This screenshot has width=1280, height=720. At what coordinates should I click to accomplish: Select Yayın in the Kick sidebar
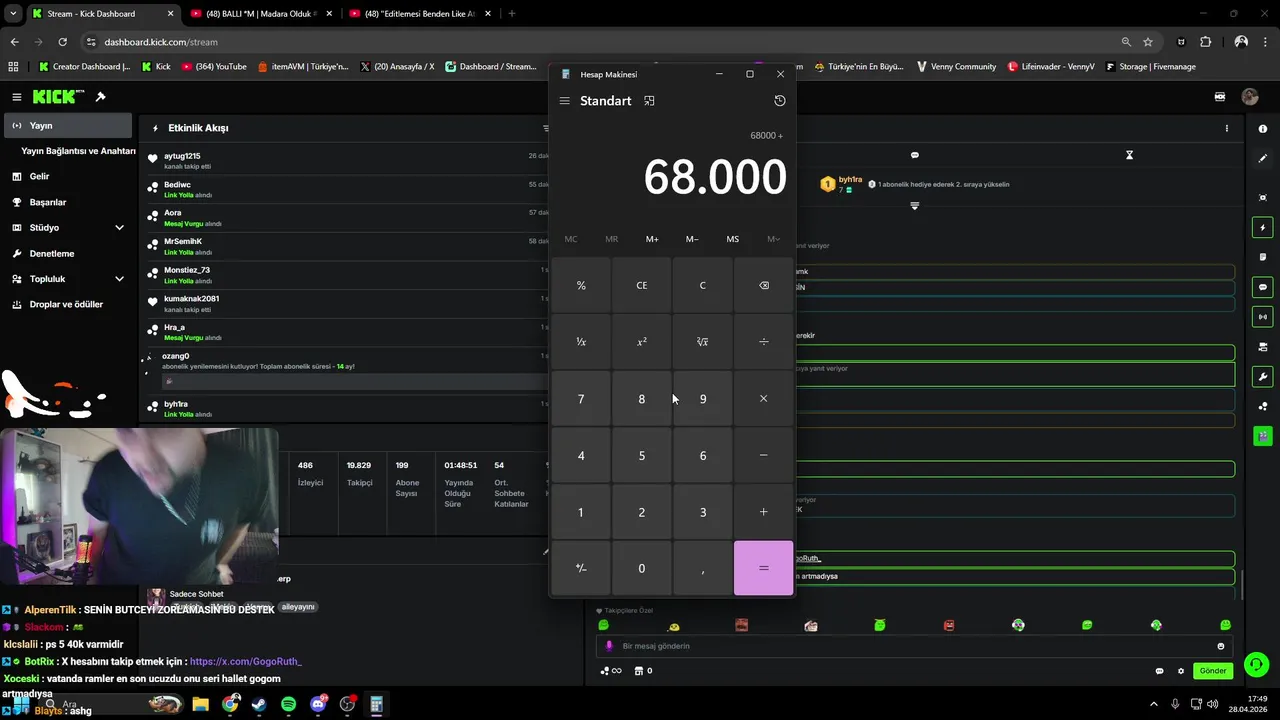(x=68, y=126)
